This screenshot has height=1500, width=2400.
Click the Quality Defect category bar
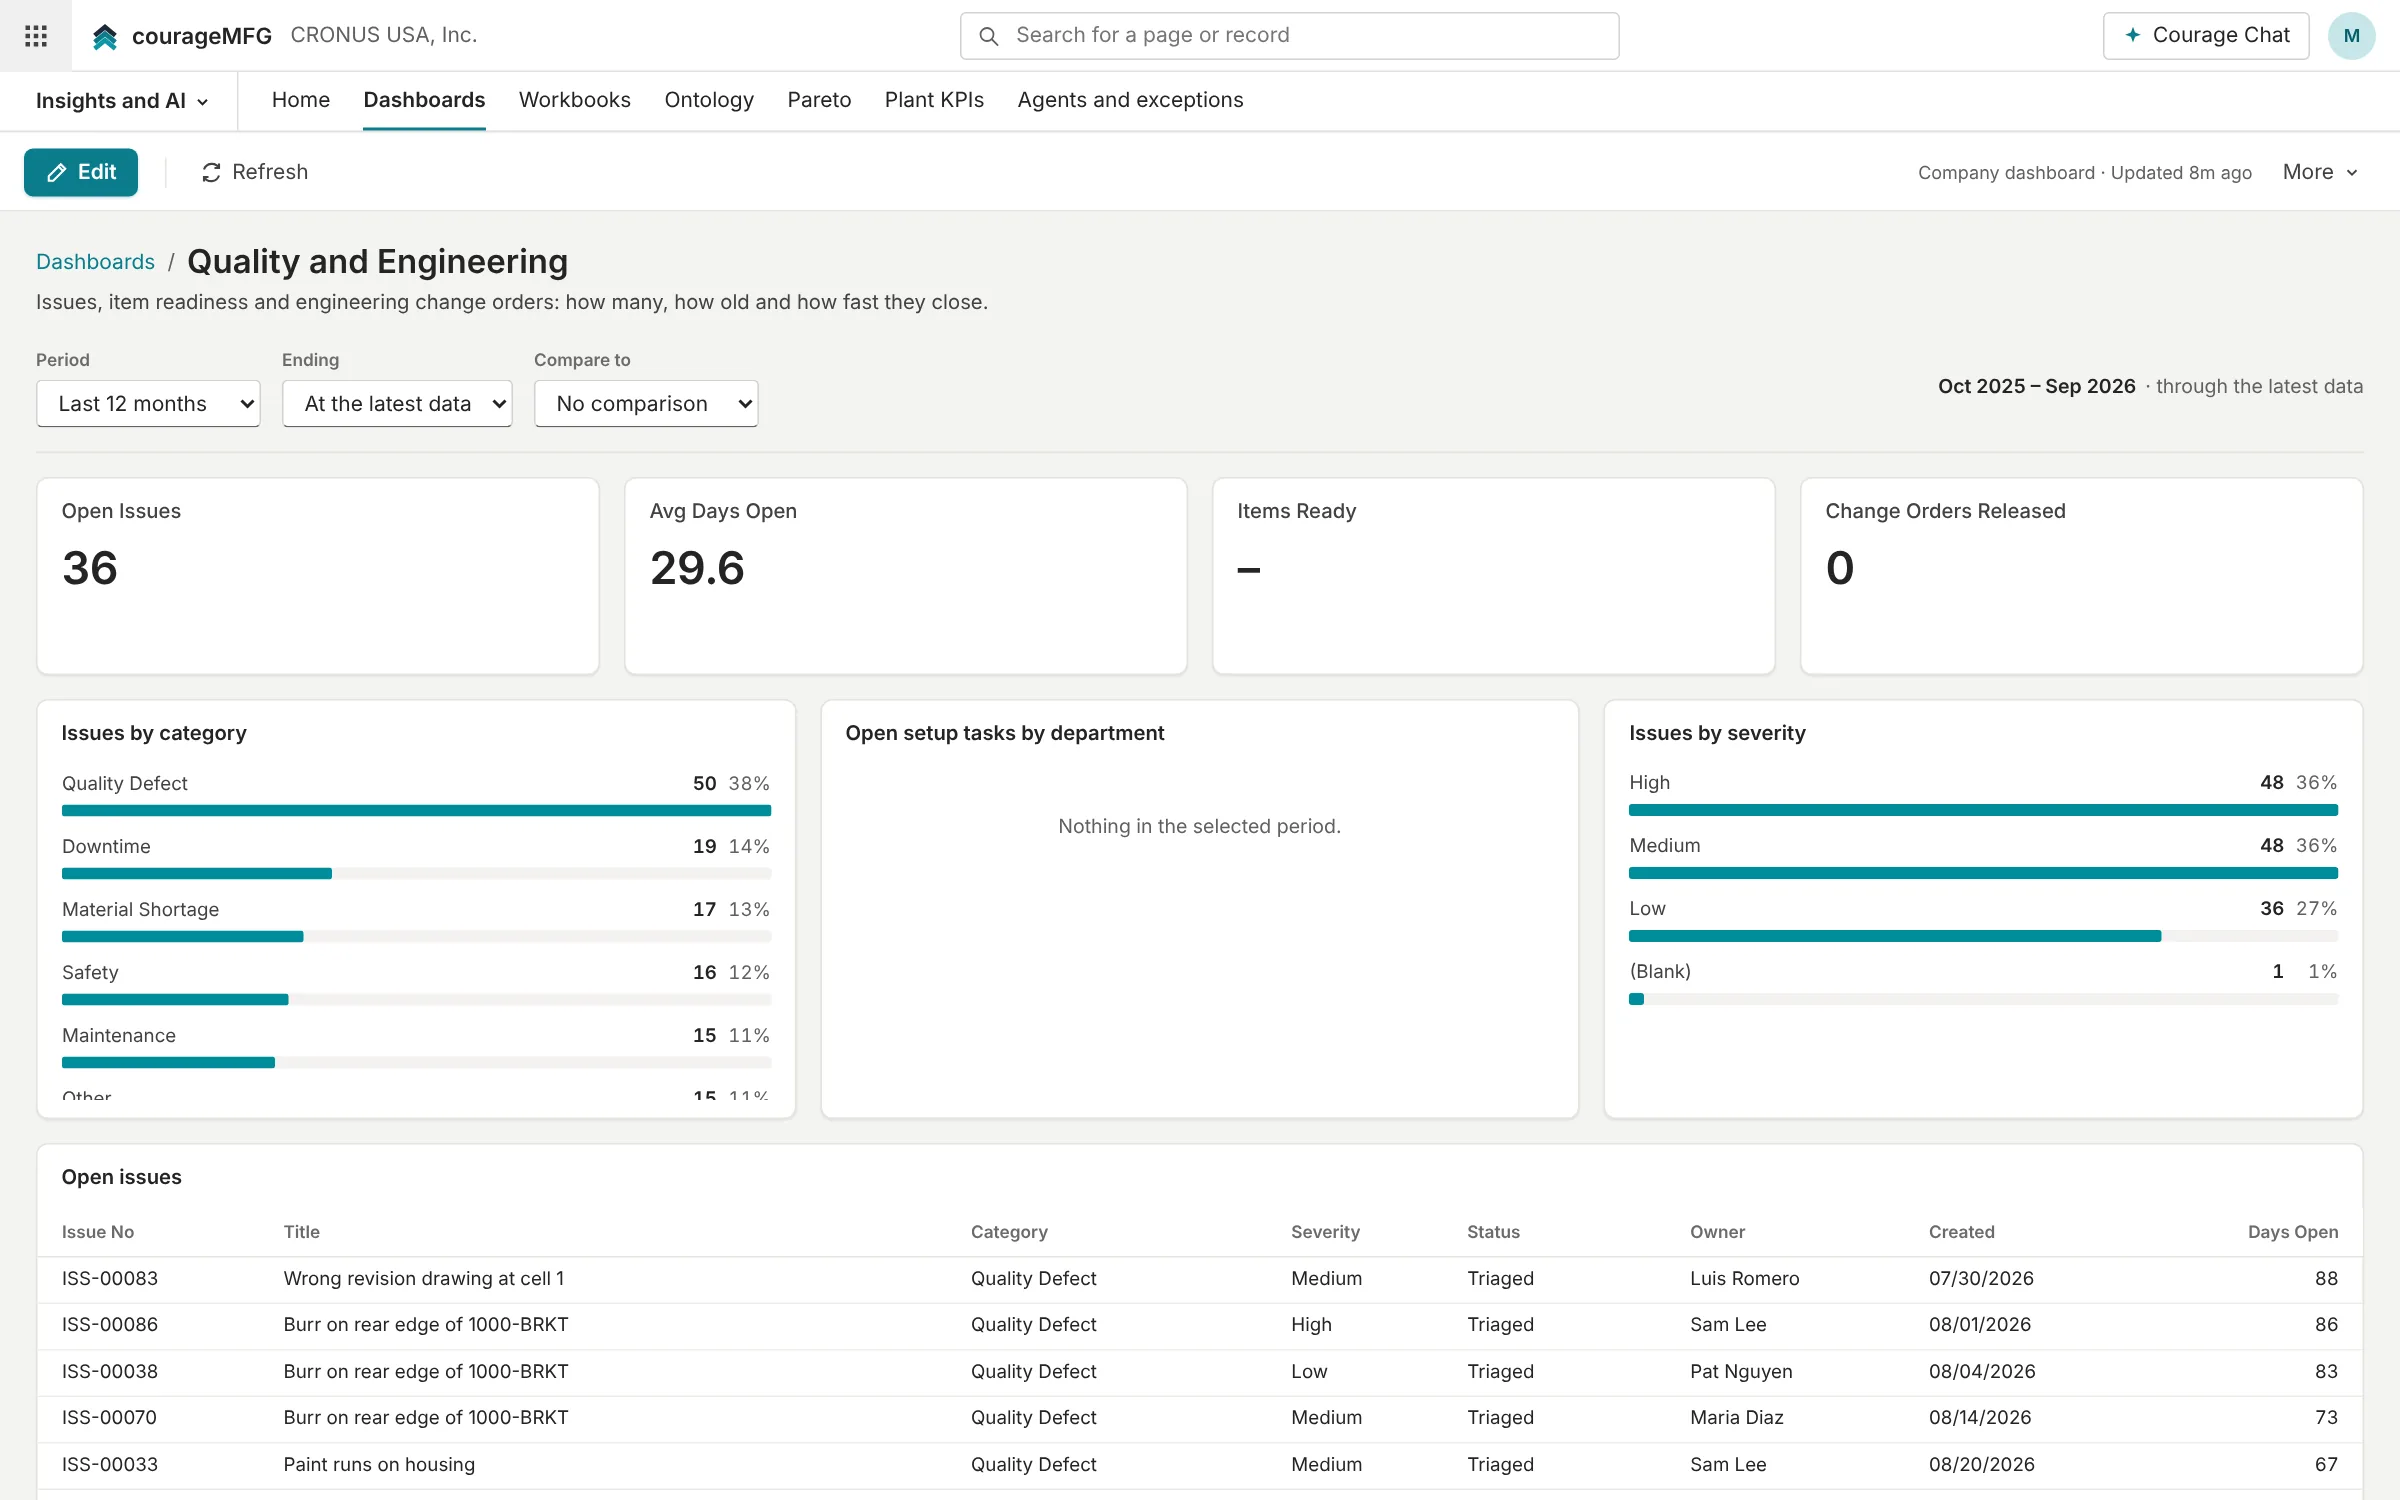(x=416, y=810)
